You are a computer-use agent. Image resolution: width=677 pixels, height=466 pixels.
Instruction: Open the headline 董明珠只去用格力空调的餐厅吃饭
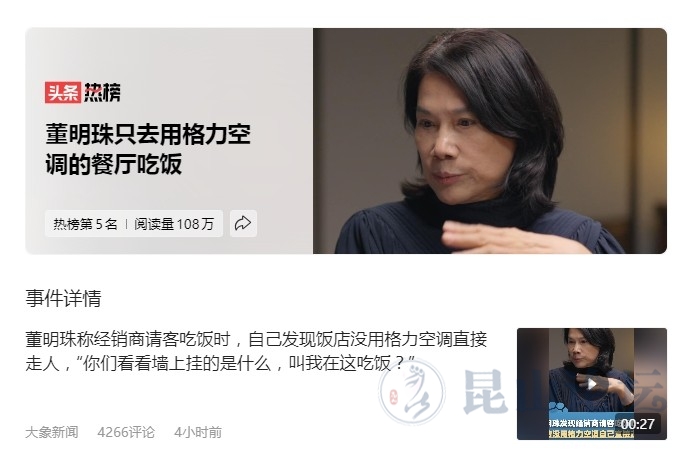click(148, 149)
